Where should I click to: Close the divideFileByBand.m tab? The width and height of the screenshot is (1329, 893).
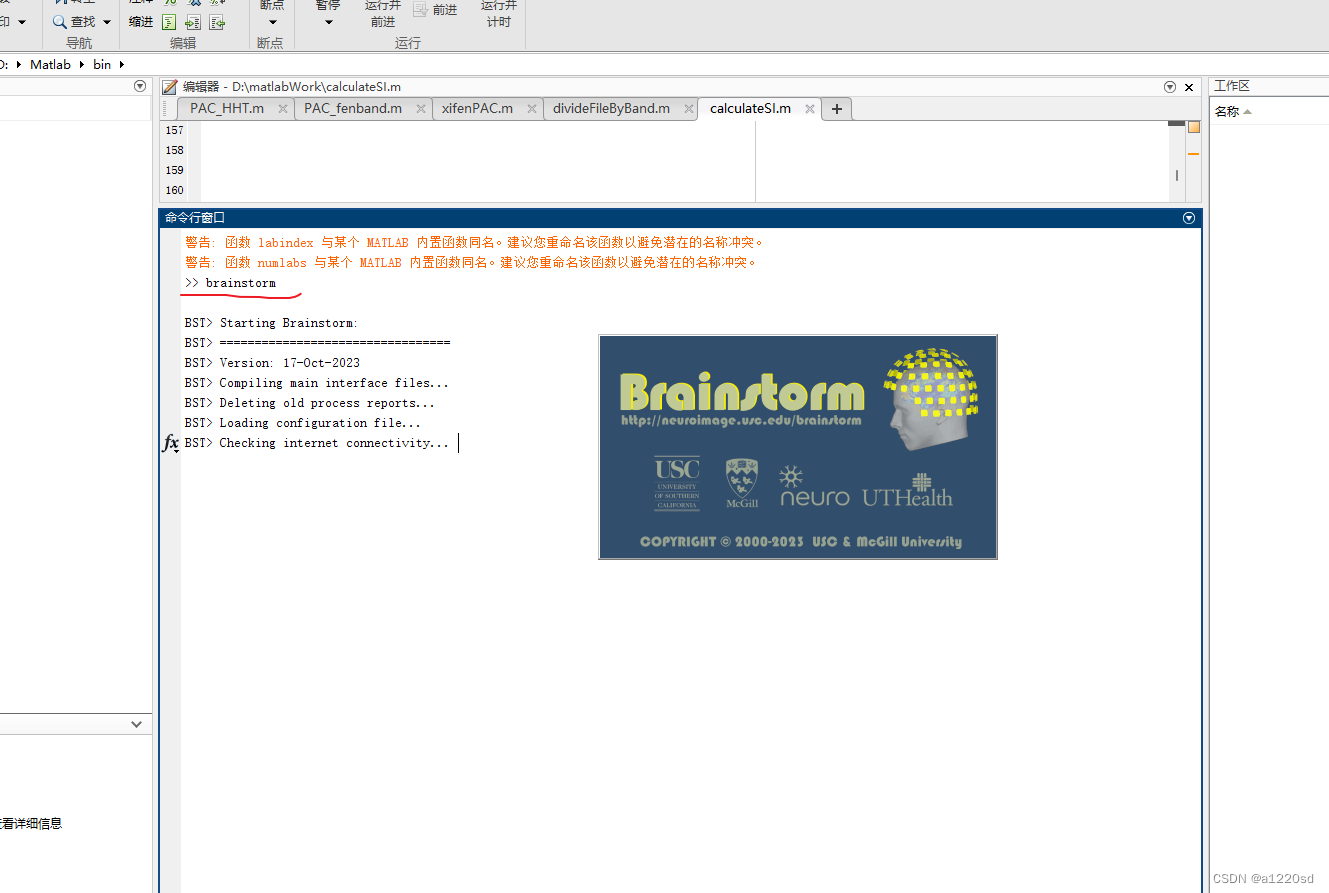(x=688, y=109)
